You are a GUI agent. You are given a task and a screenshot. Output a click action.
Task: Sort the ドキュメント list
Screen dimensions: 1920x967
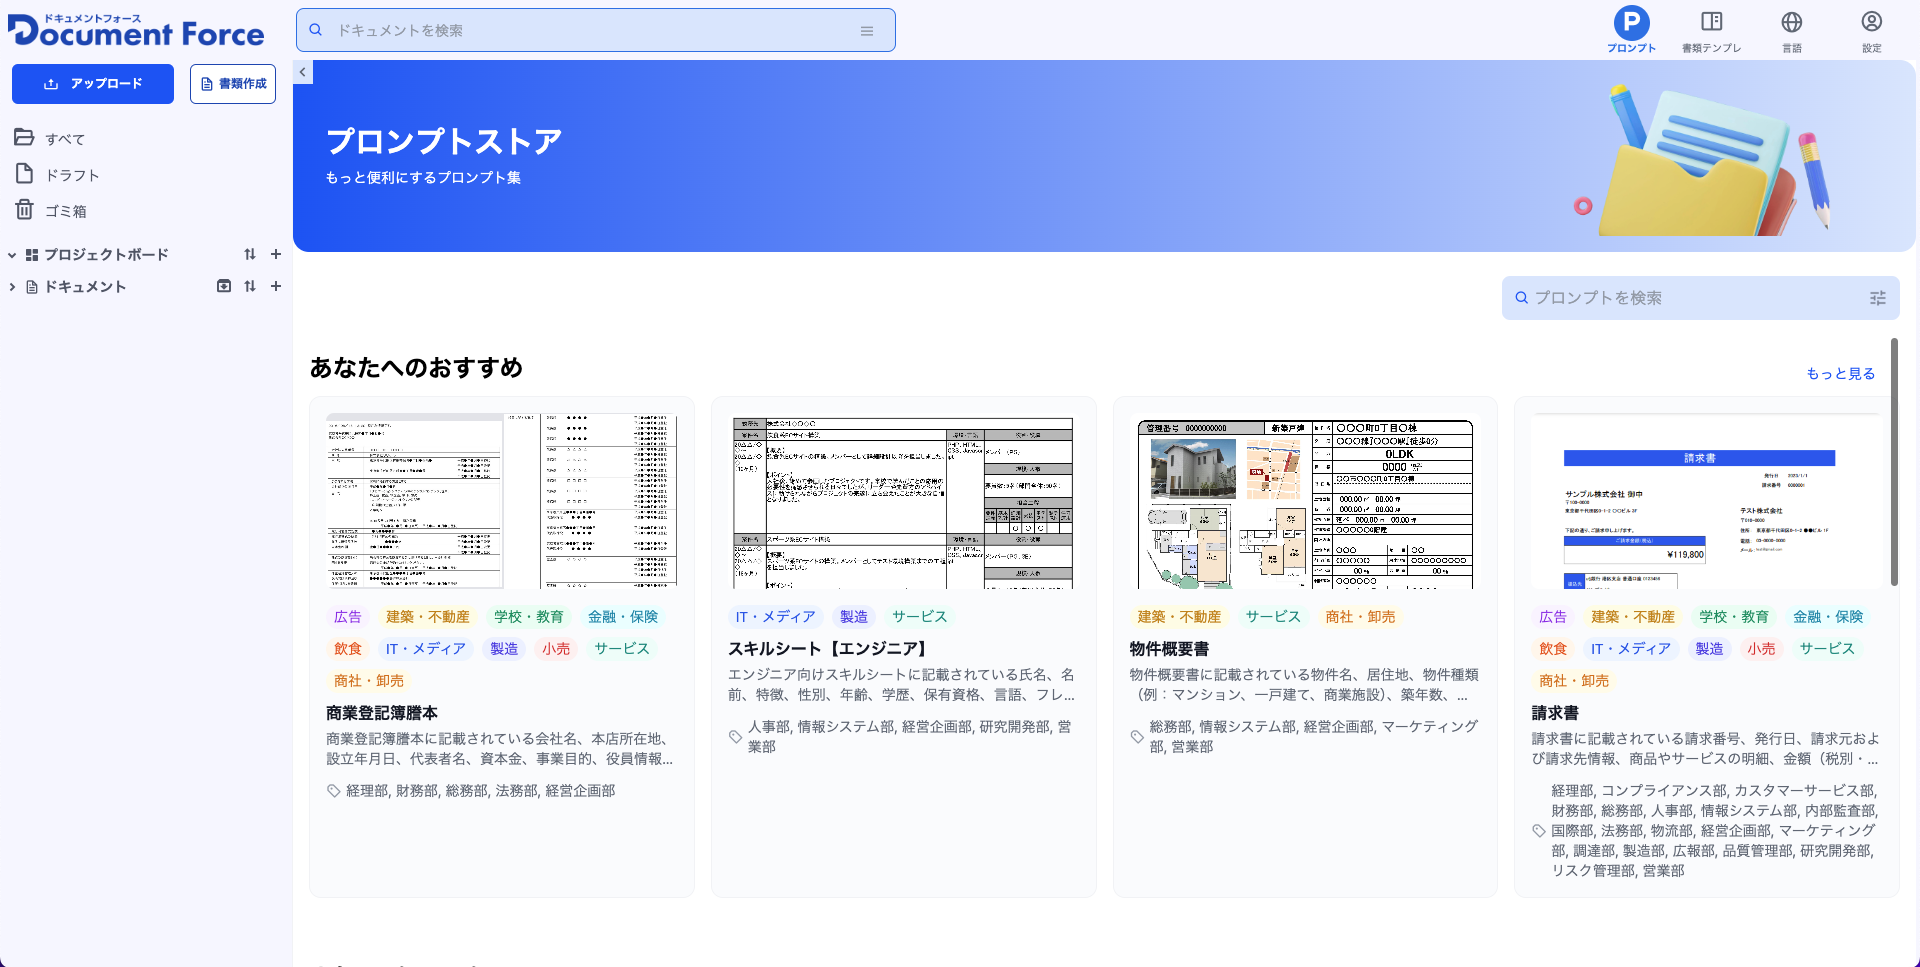[x=250, y=286]
